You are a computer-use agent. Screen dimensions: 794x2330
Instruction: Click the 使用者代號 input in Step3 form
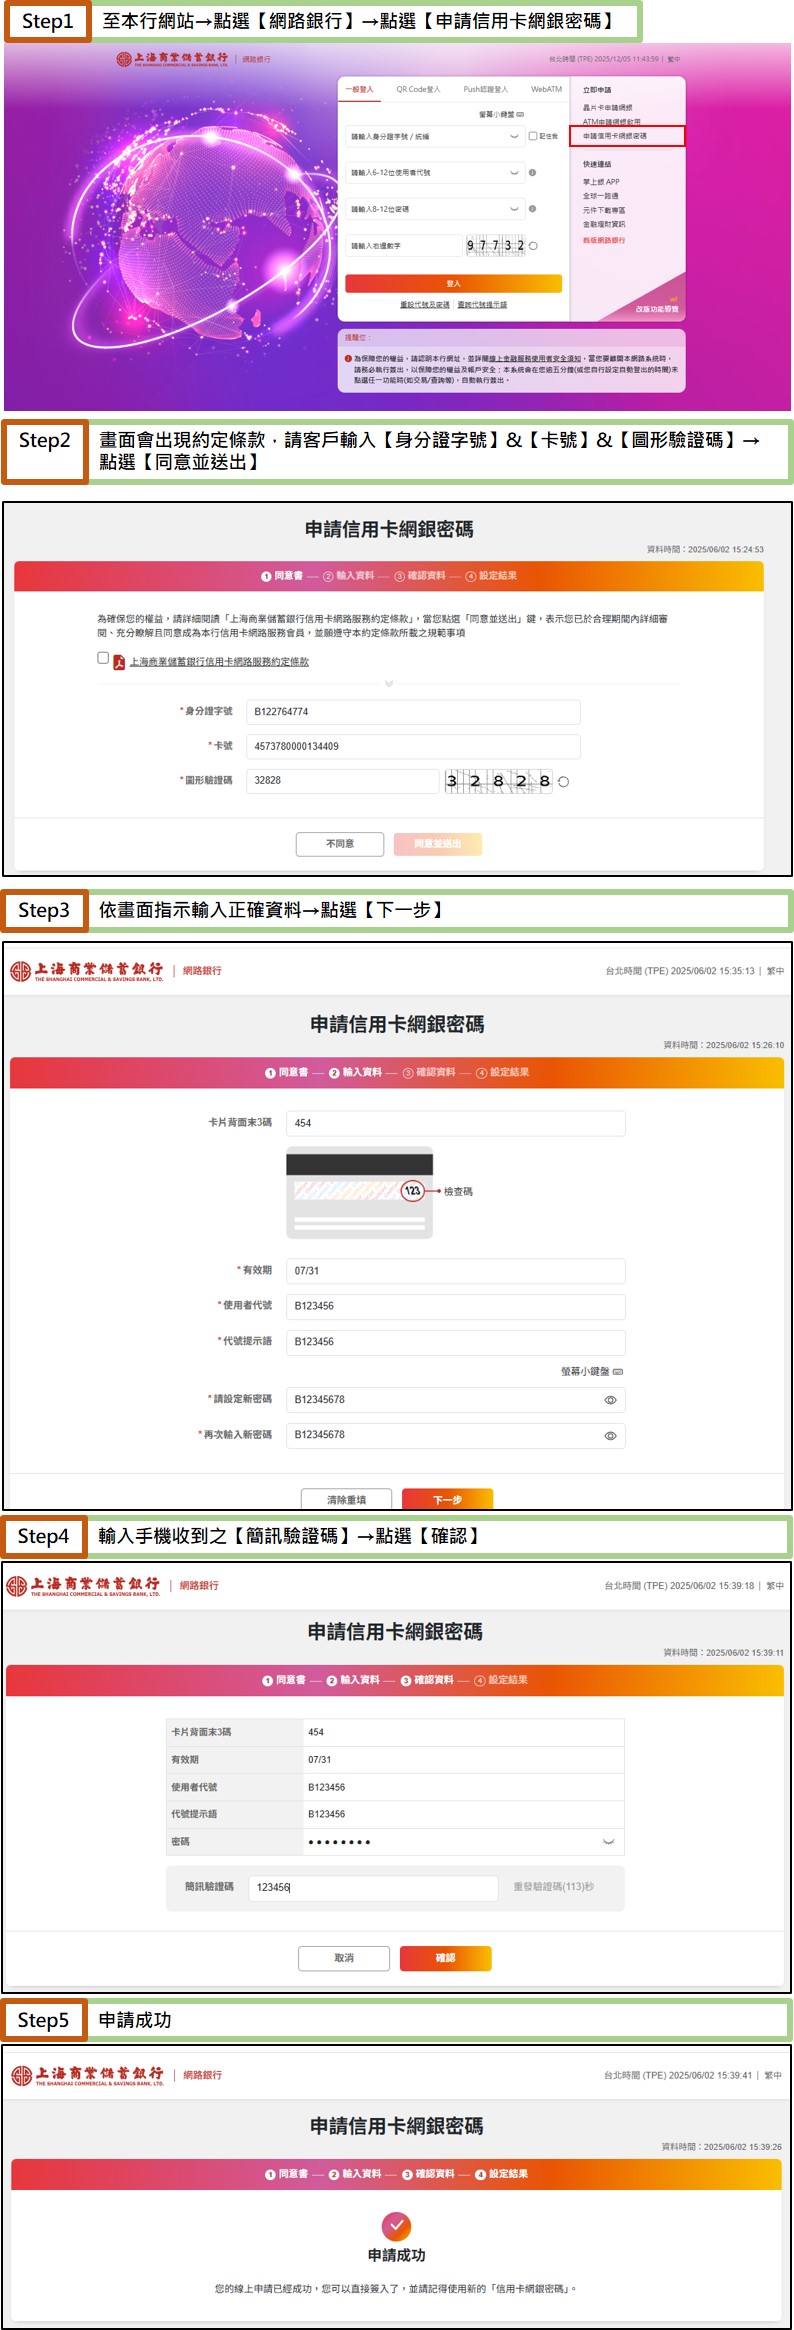456,1306
